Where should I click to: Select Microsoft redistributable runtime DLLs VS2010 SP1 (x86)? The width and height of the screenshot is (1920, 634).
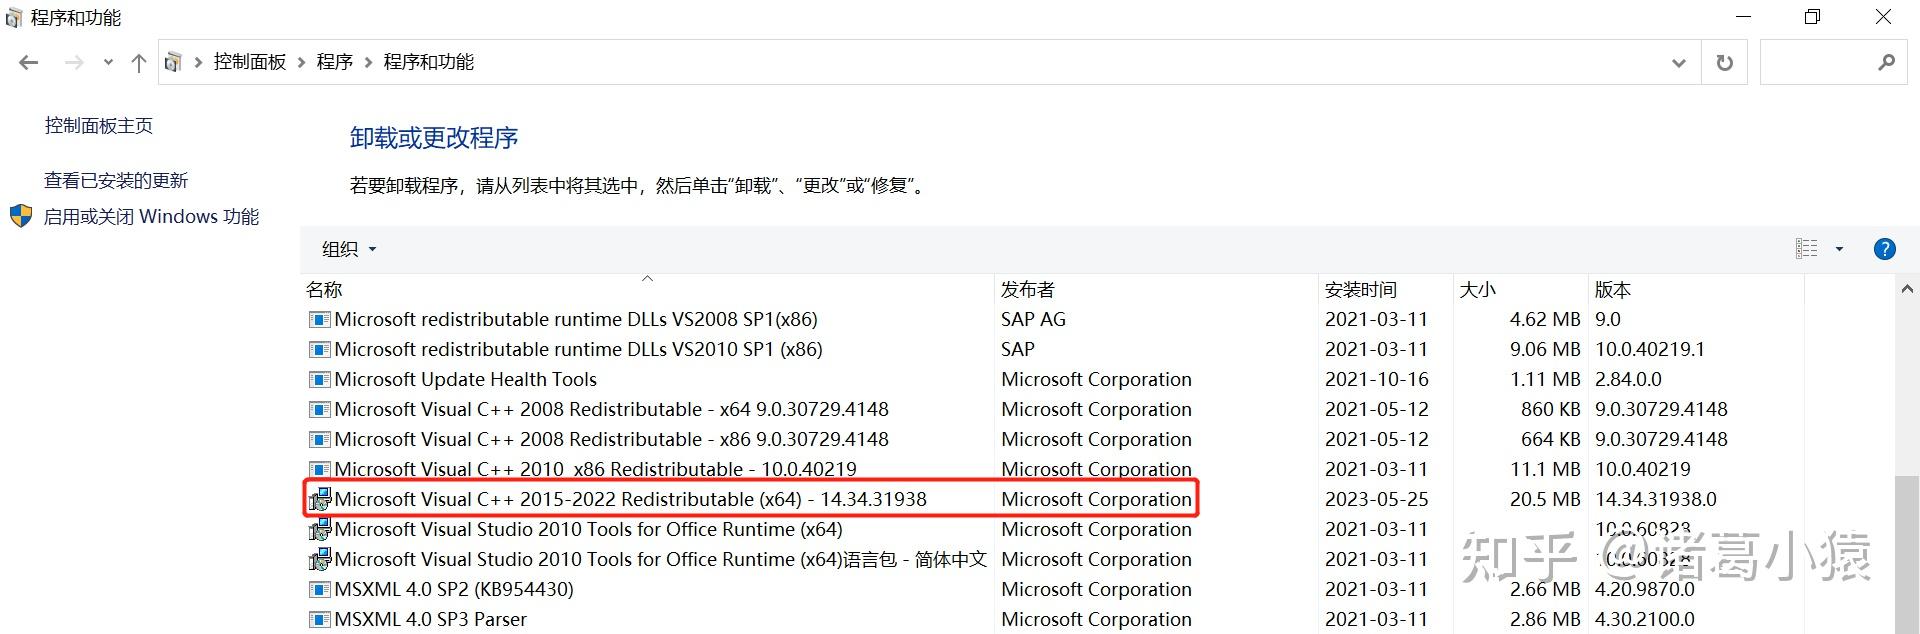(x=578, y=350)
